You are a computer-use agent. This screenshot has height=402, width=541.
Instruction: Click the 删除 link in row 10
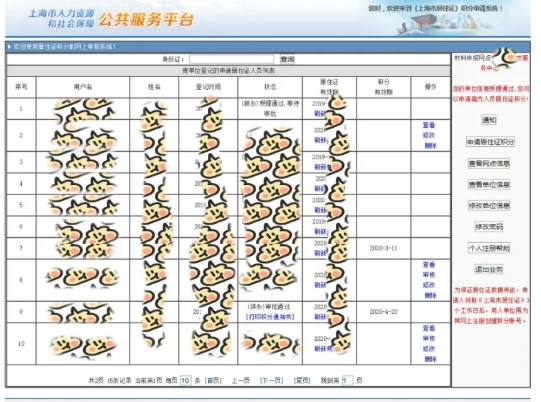click(430, 359)
